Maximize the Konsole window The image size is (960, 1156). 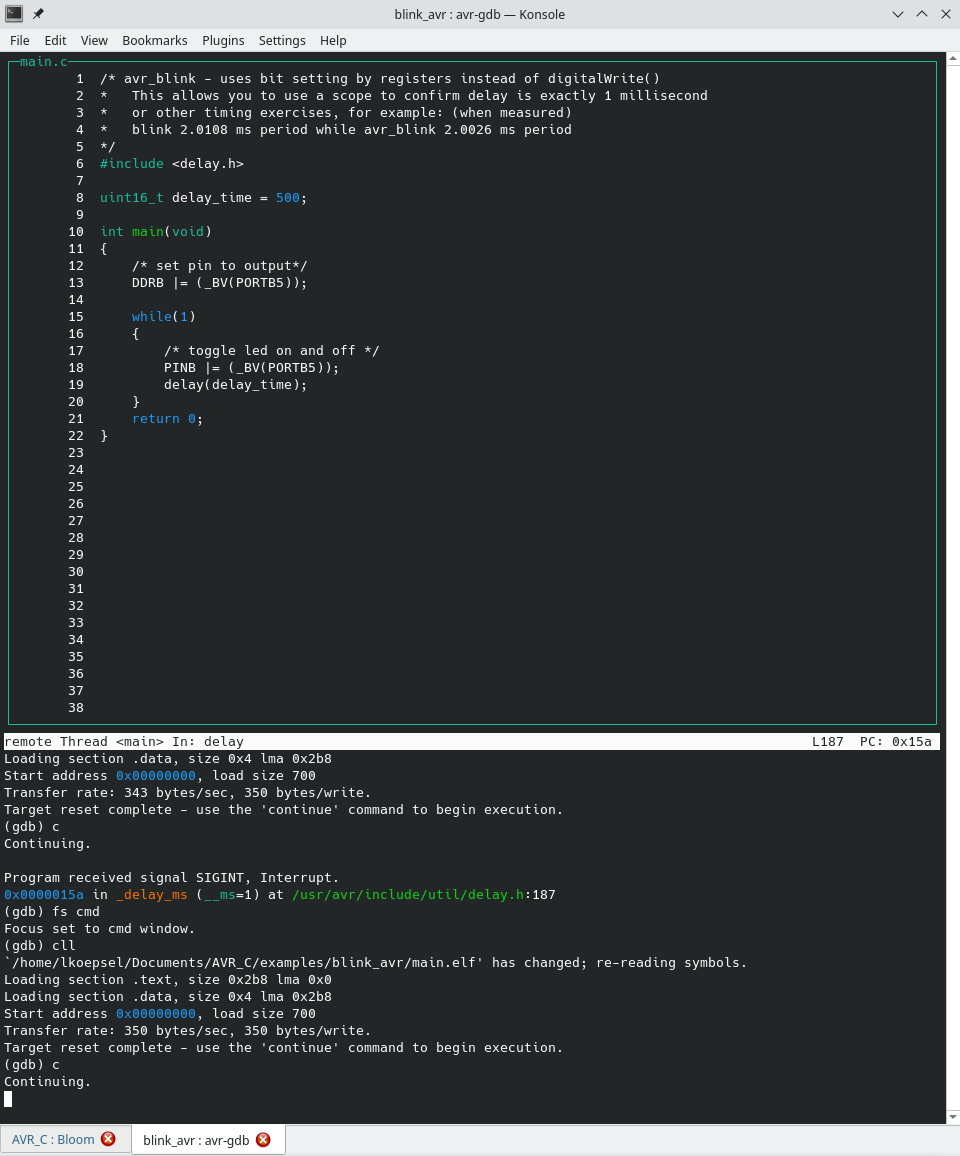[x=922, y=14]
